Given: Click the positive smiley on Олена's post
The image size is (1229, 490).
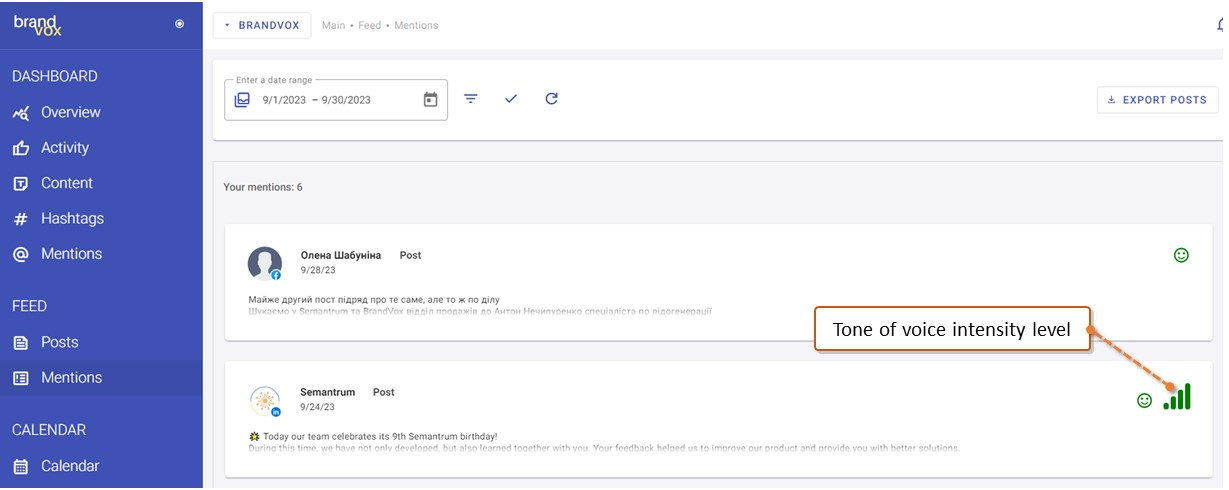Looking at the screenshot, I should tap(1181, 255).
